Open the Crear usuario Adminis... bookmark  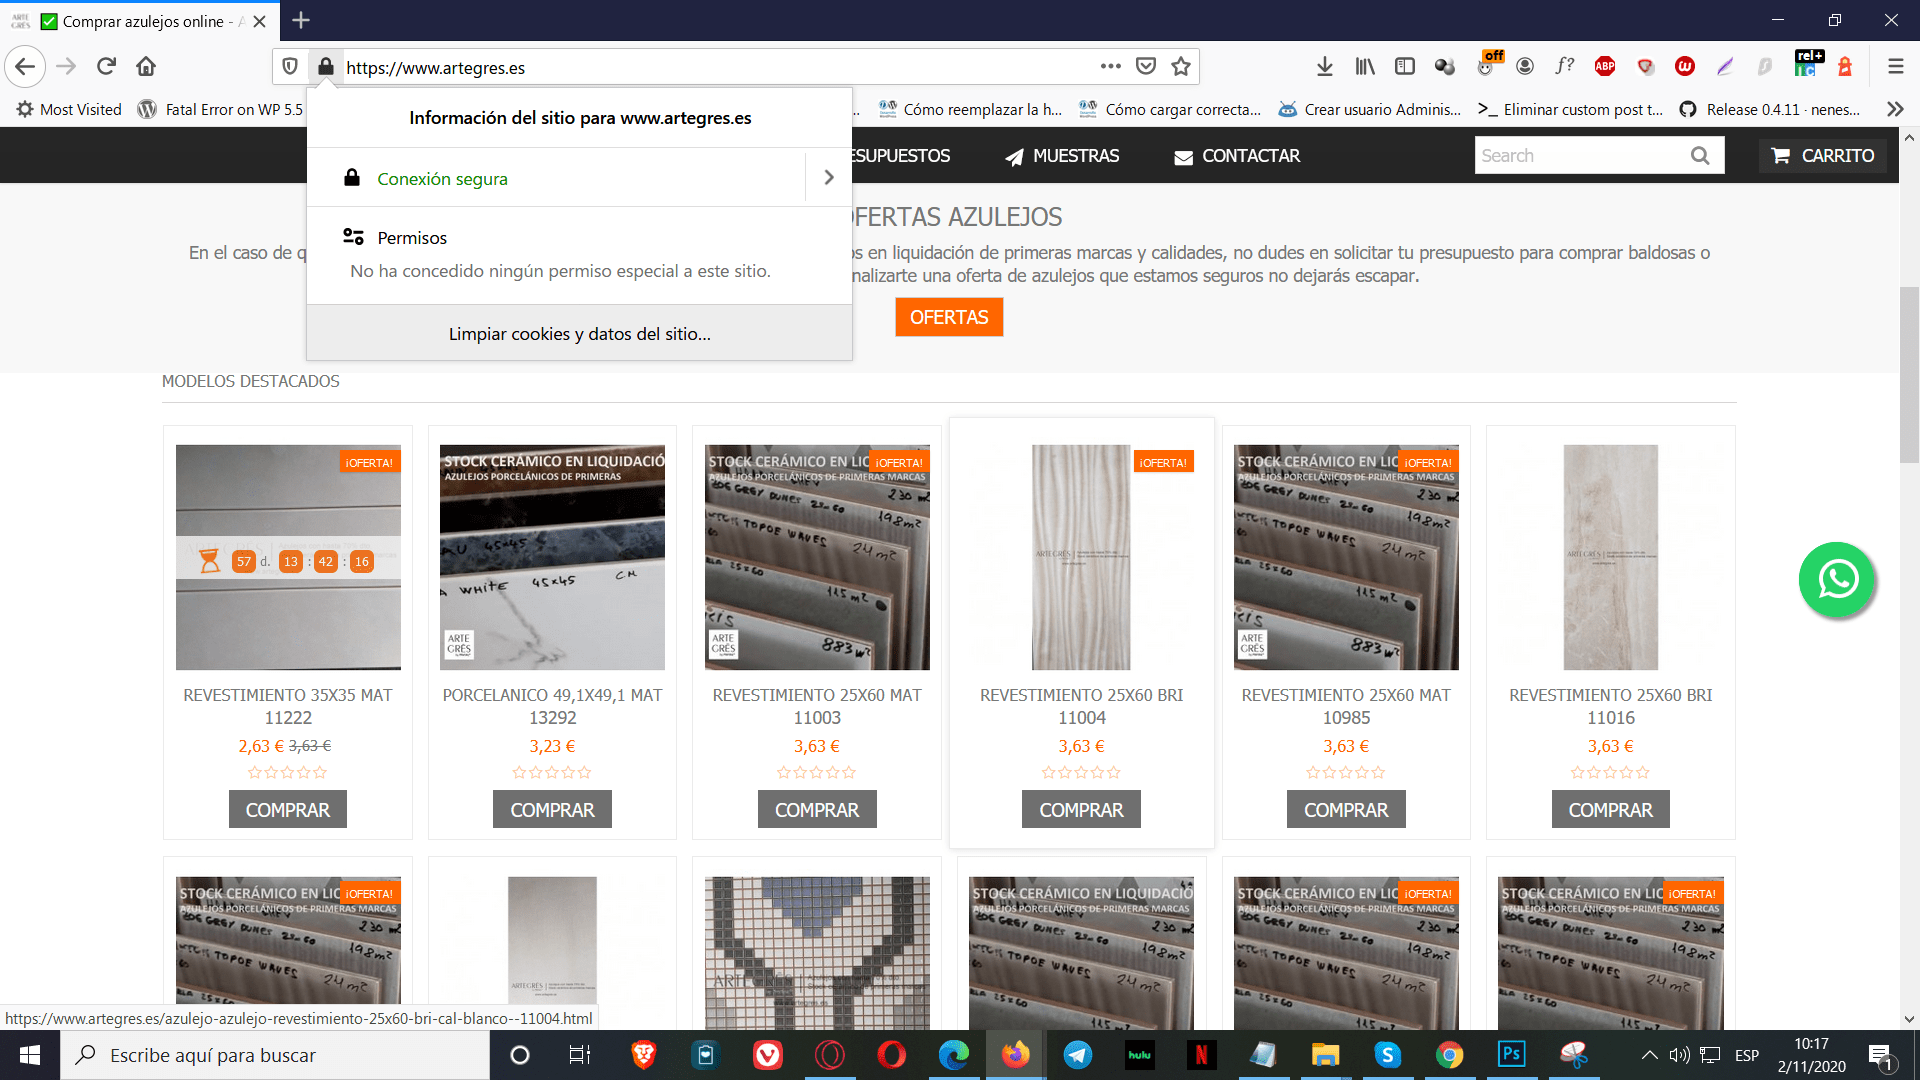coord(1370,109)
